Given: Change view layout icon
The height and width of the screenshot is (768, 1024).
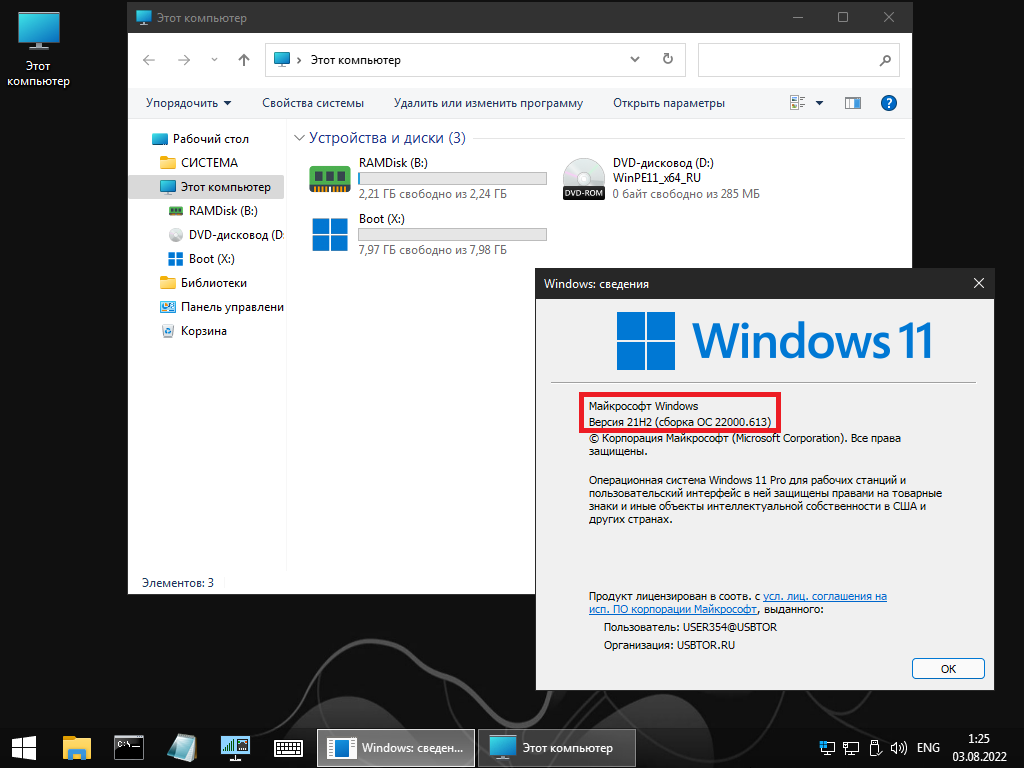Looking at the screenshot, I should (797, 103).
